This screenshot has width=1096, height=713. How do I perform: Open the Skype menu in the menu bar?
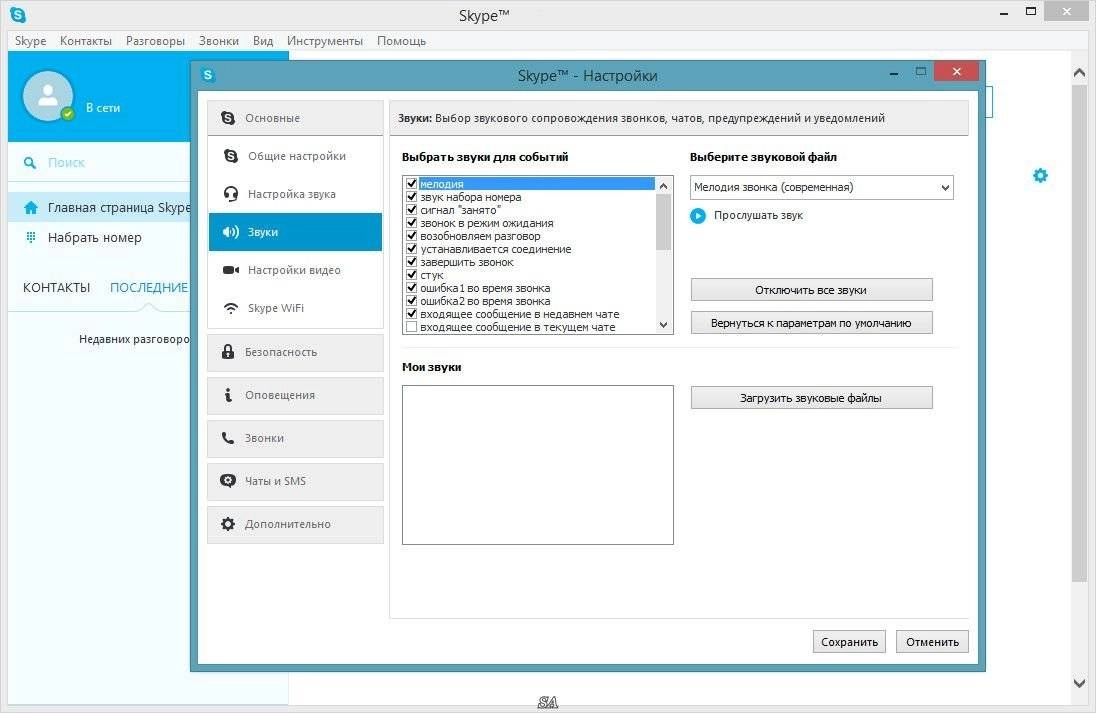click(x=31, y=41)
